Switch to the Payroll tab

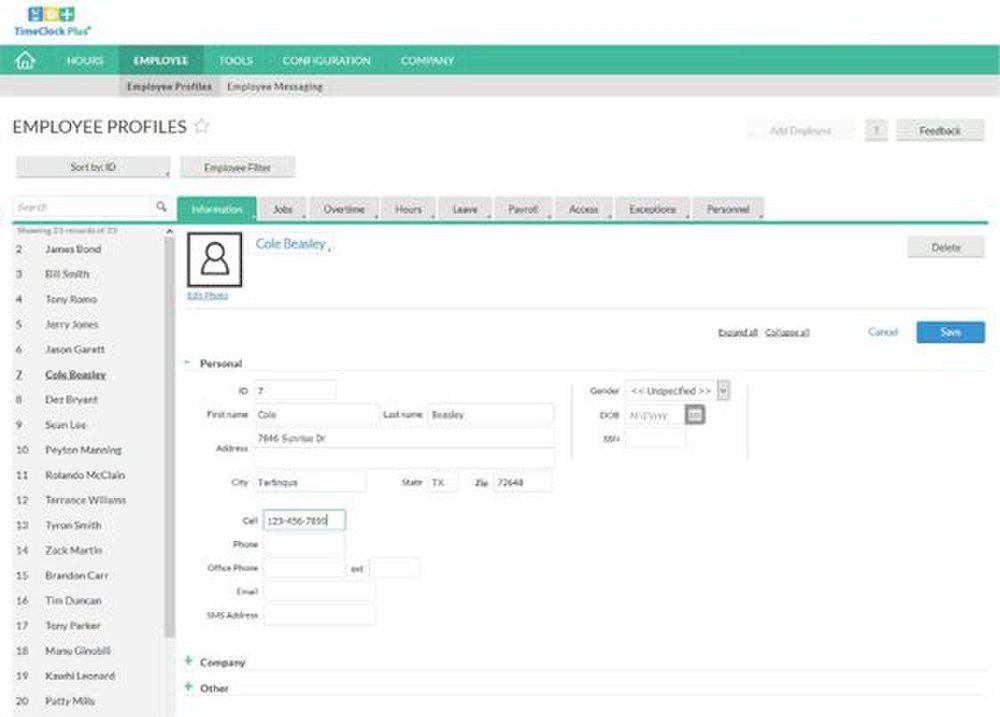click(523, 209)
